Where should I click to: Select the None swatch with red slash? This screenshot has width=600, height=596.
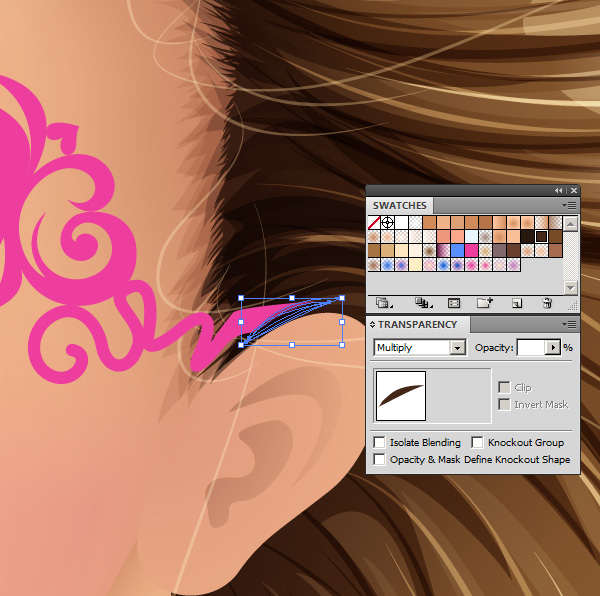click(374, 223)
